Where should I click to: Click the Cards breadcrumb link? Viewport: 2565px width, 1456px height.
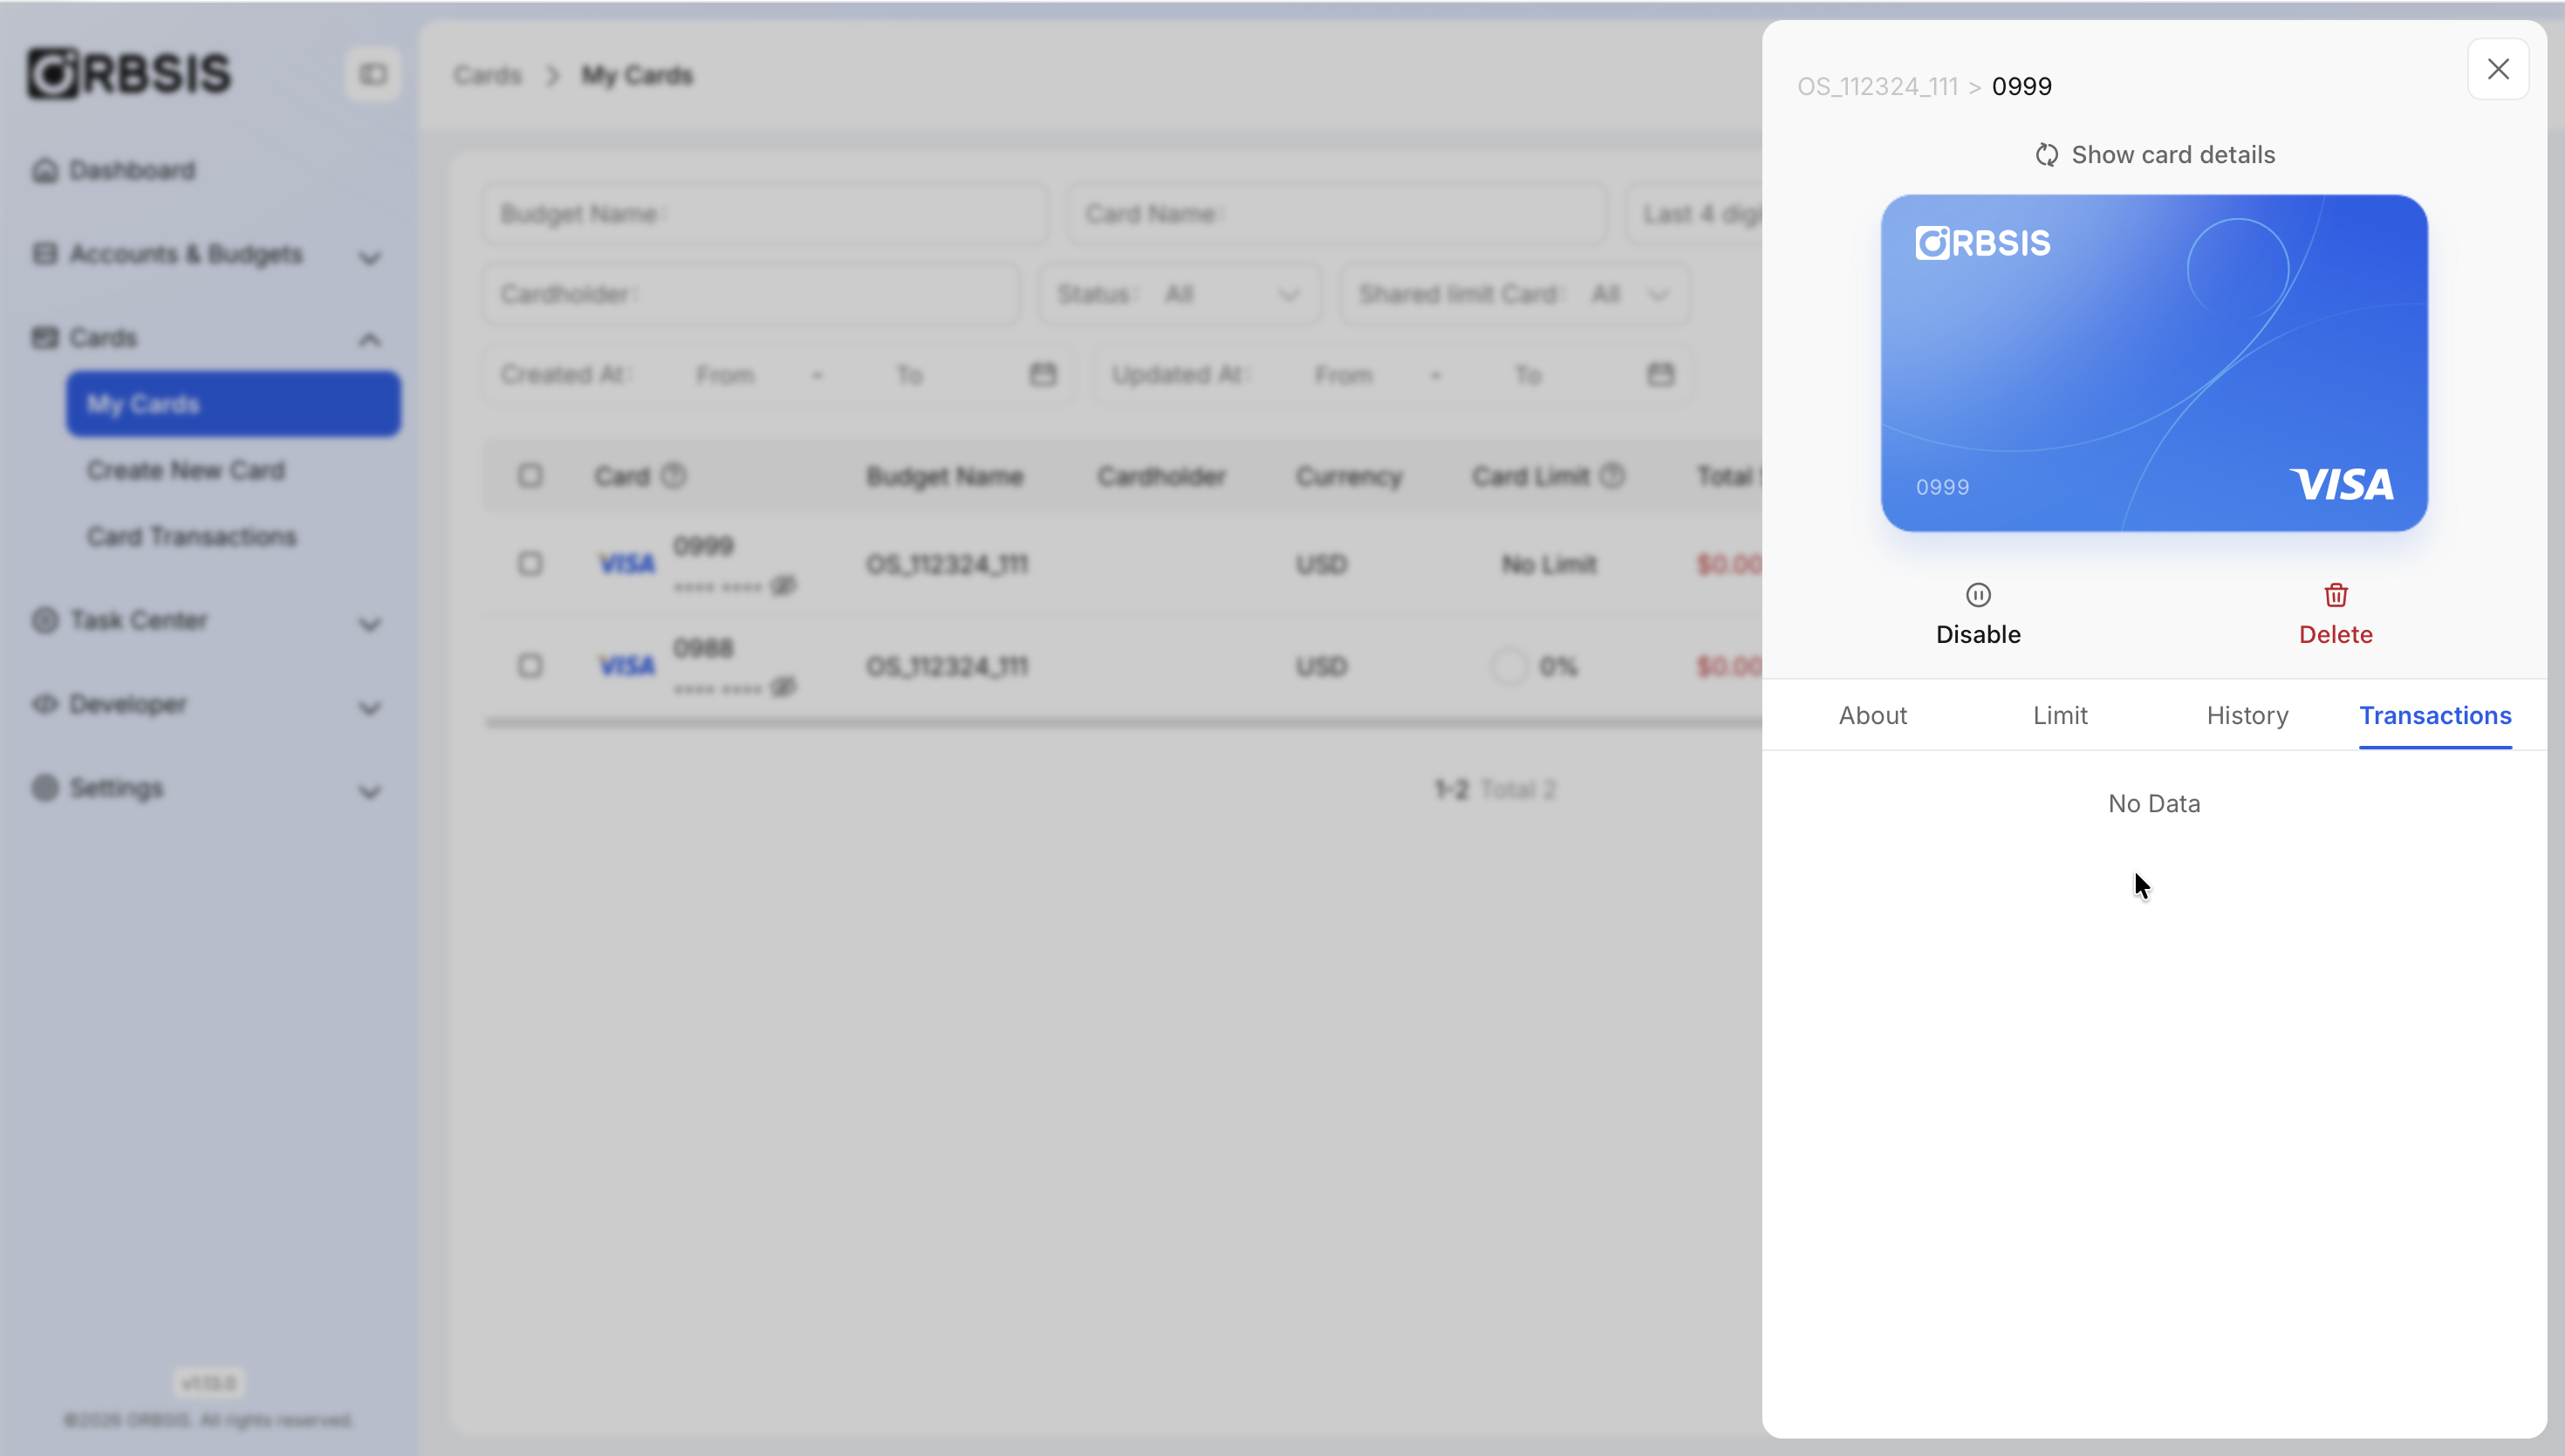pyautogui.click(x=488, y=75)
